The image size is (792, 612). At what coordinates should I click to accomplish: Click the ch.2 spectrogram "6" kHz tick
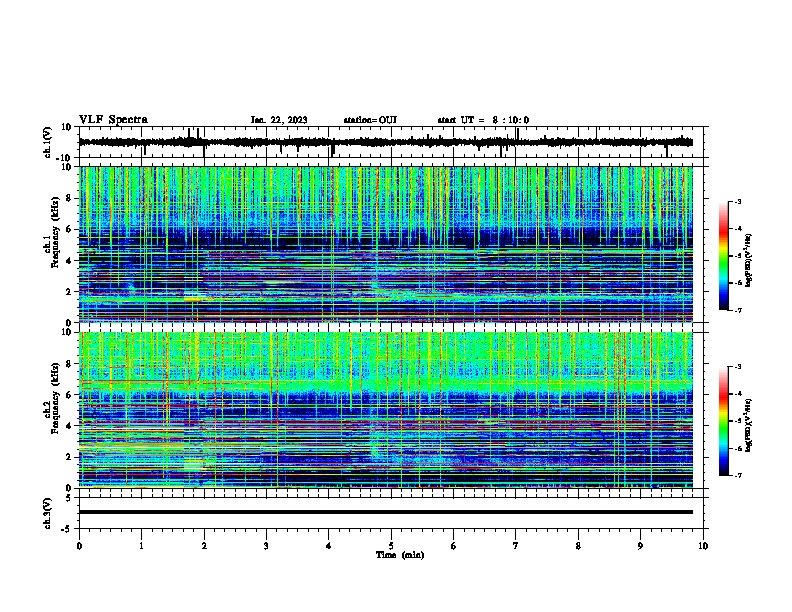click(x=69, y=395)
